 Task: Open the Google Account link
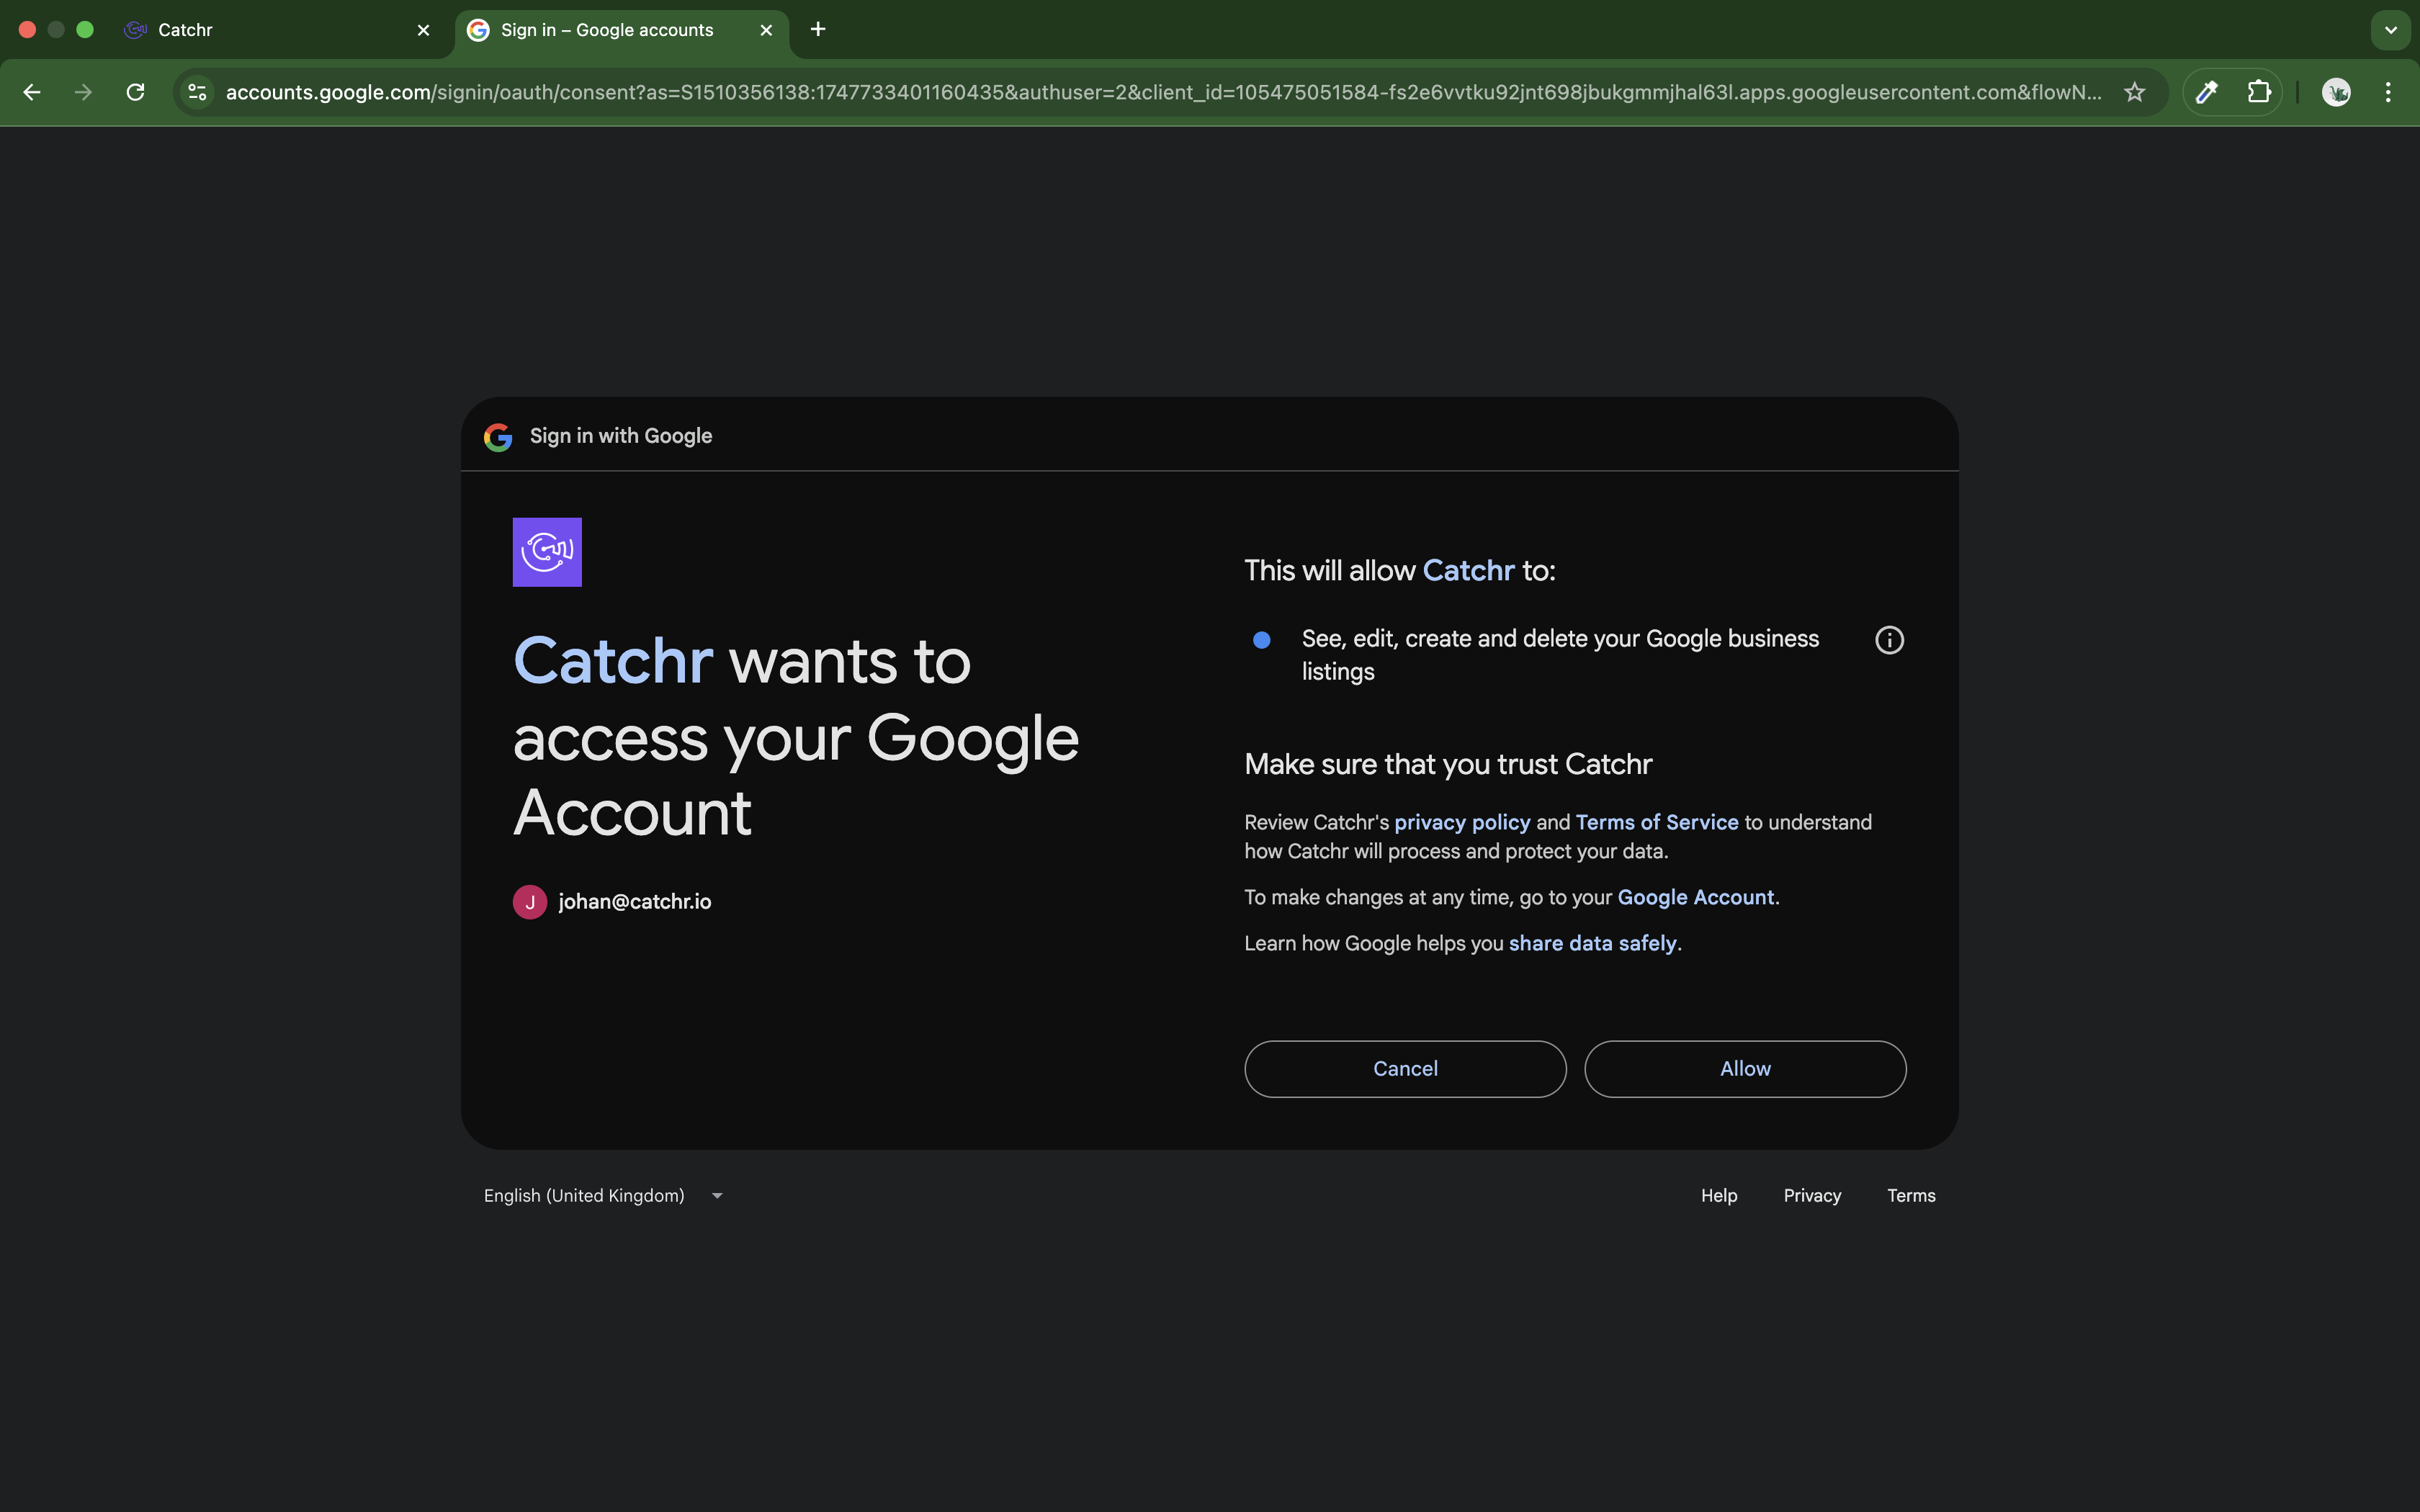1695,897
